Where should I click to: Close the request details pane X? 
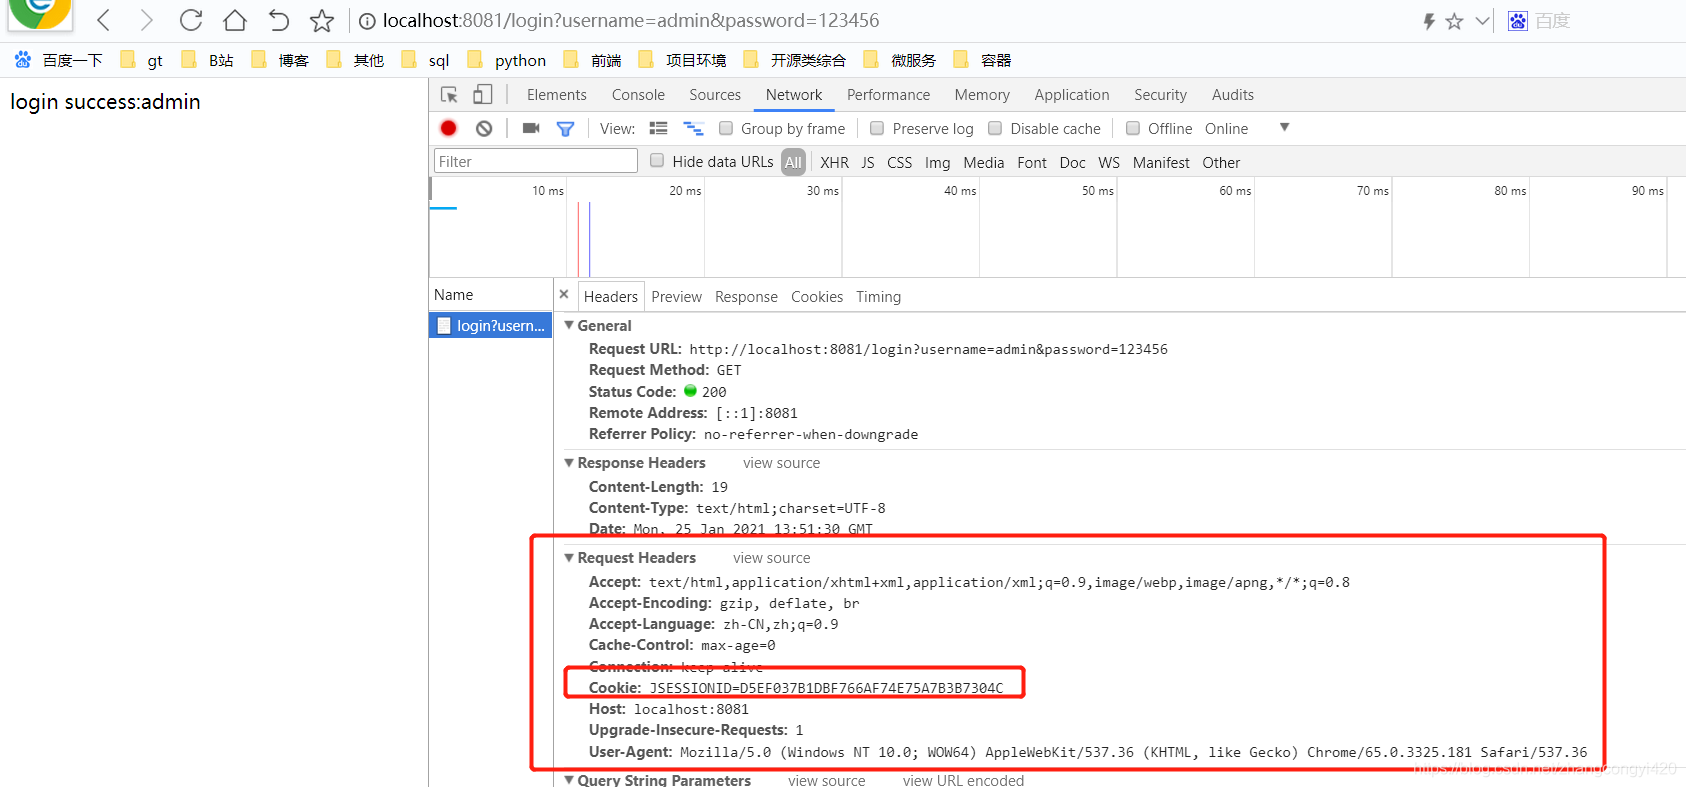pyautogui.click(x=564, y=294)
